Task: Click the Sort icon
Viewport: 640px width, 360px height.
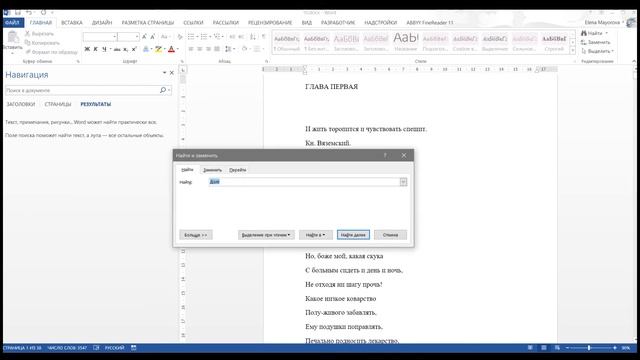Action: coord(253,37)
